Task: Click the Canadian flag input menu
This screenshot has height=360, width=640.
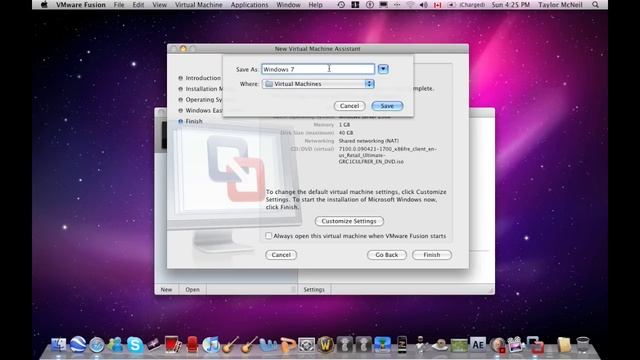Action: (438, 5)
